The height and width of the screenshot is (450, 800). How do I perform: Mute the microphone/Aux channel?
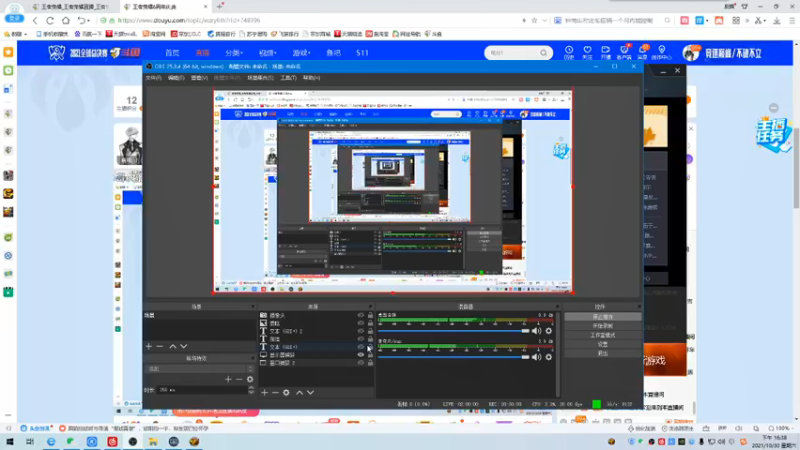tap(536, 357)
